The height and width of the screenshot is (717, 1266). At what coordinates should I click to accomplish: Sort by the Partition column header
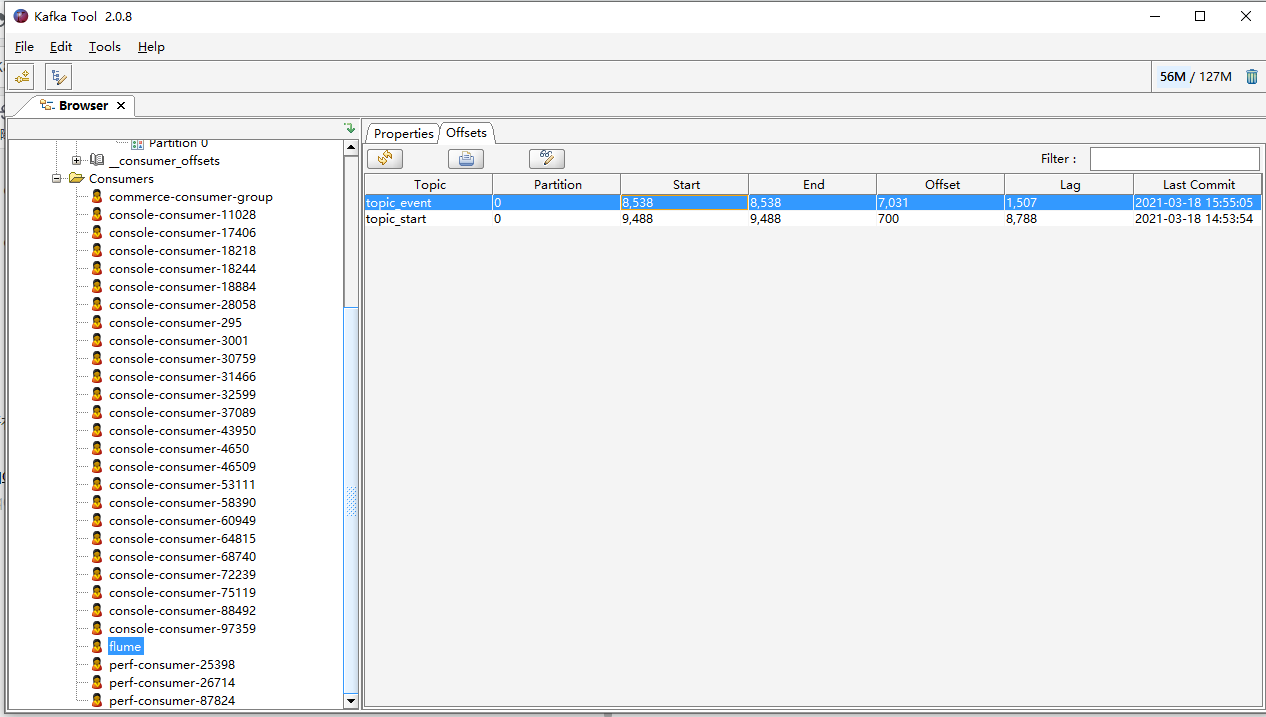(557, 184)
